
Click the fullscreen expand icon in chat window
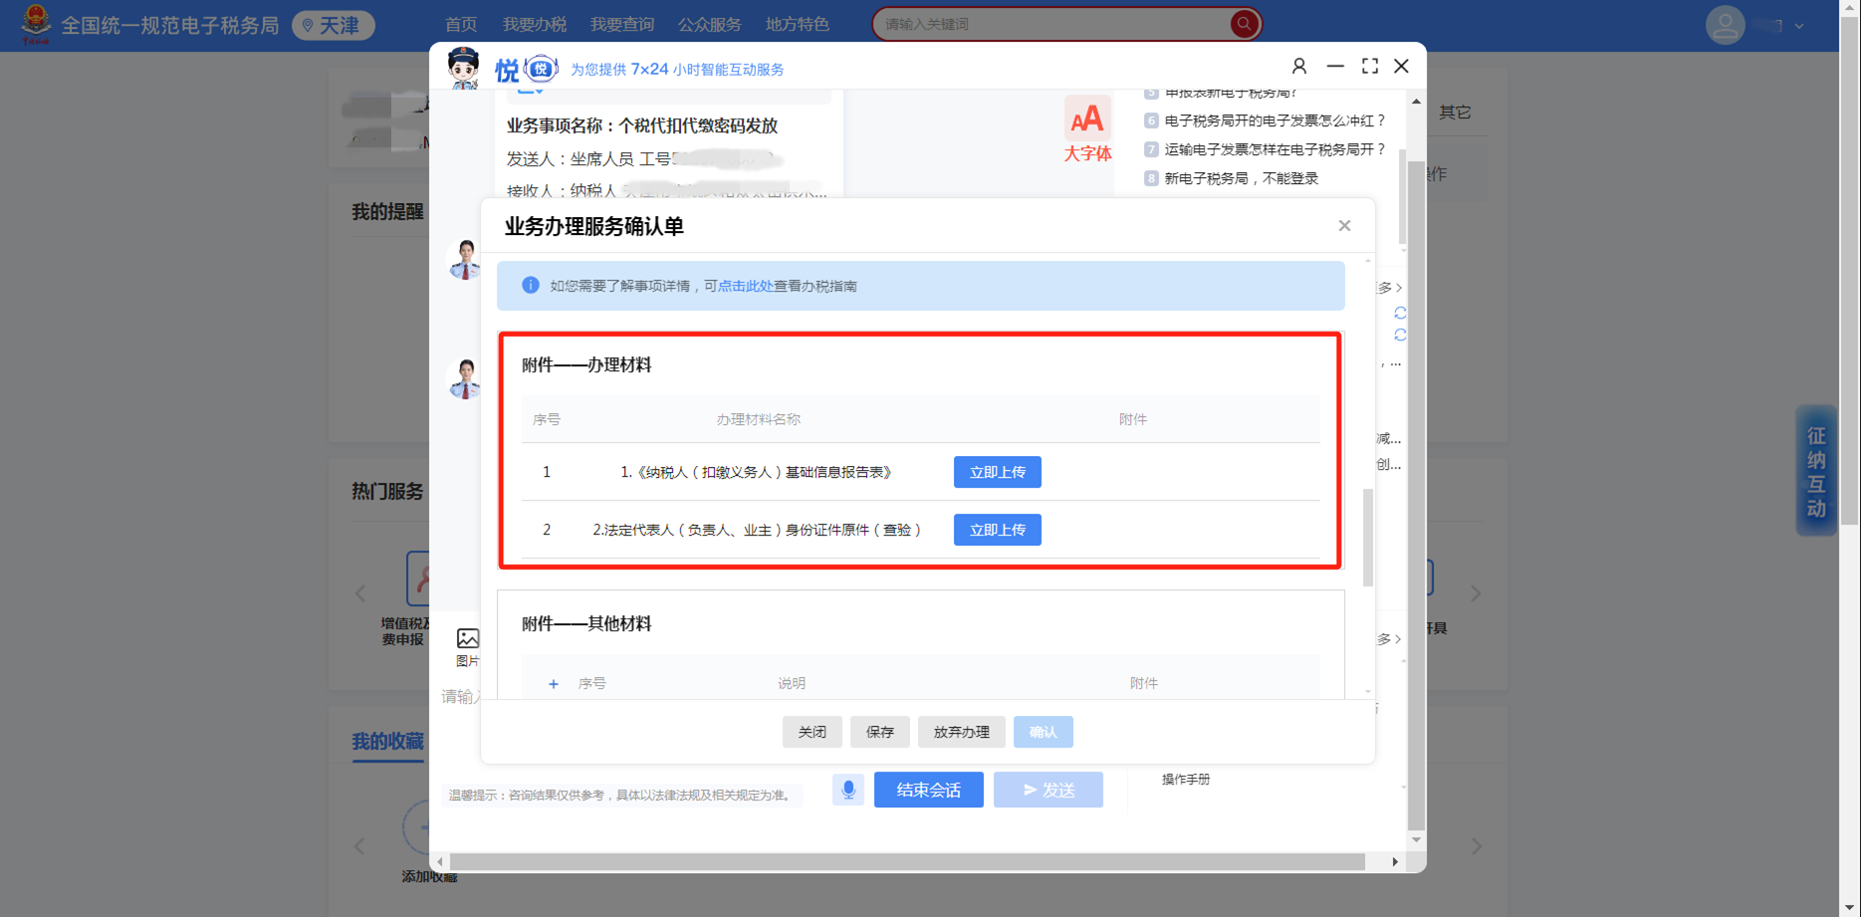[1370, 66]
